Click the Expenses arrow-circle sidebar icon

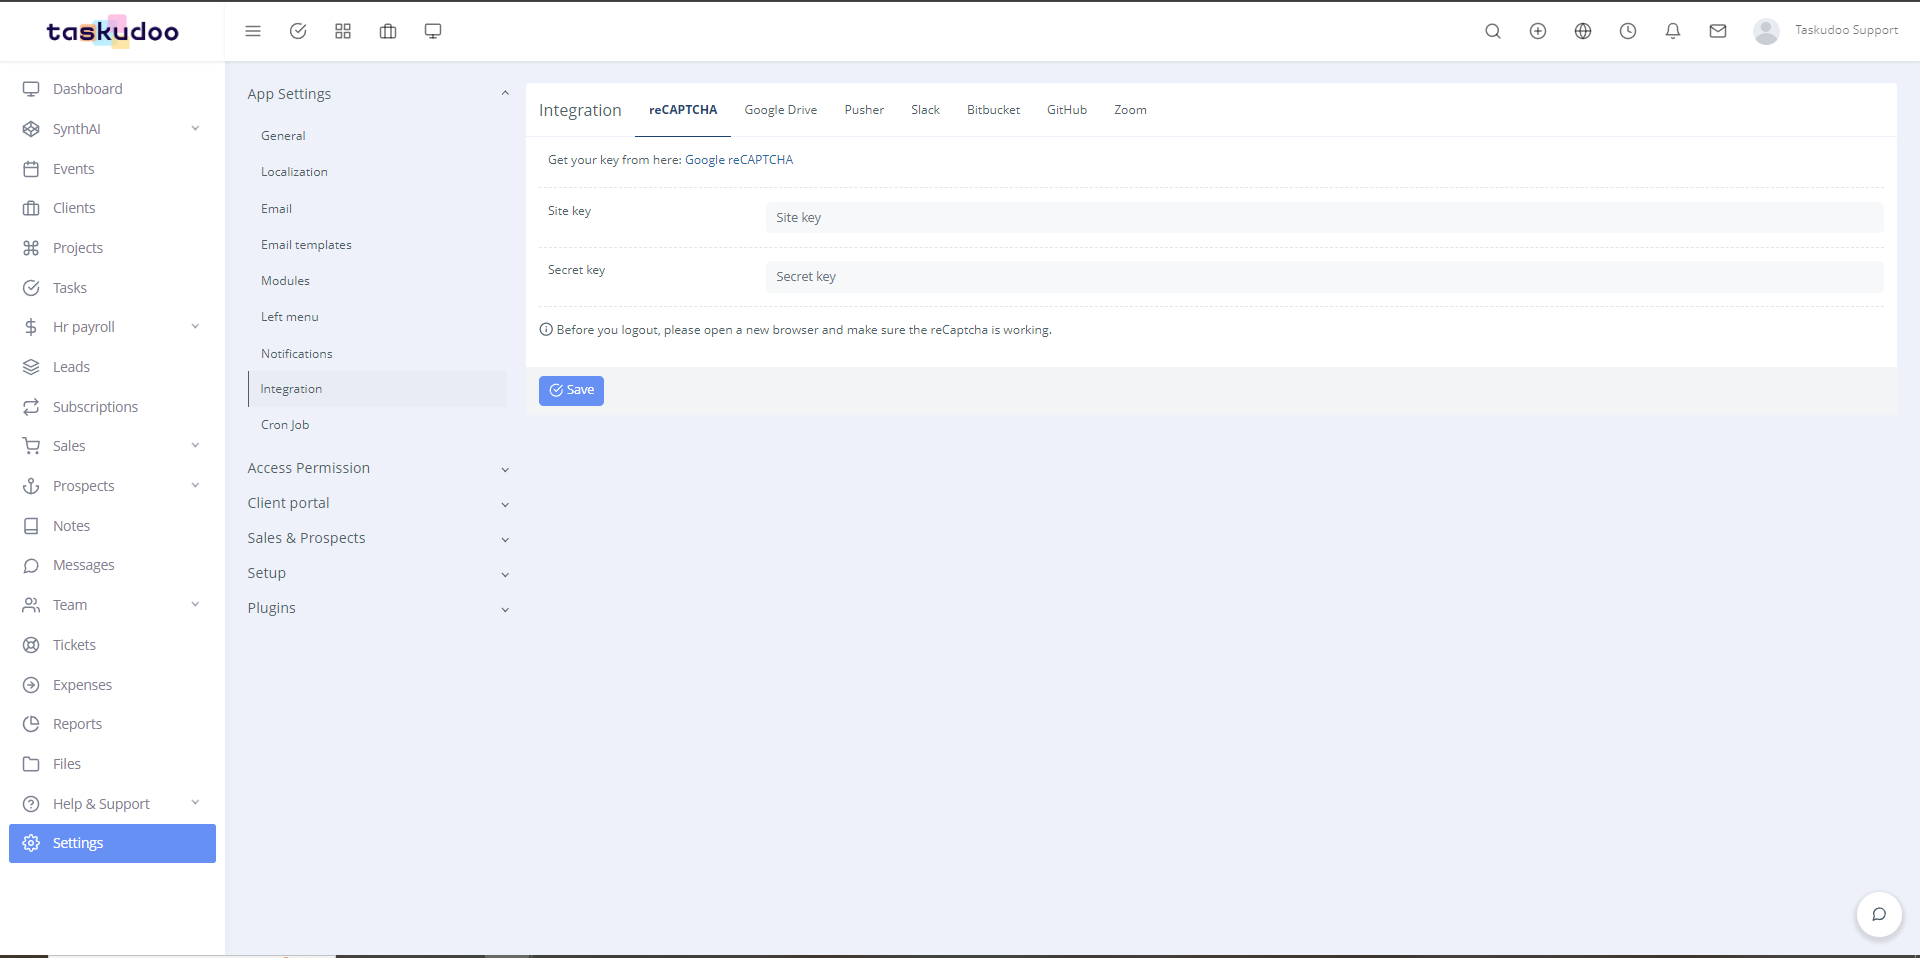coord(31,685)
